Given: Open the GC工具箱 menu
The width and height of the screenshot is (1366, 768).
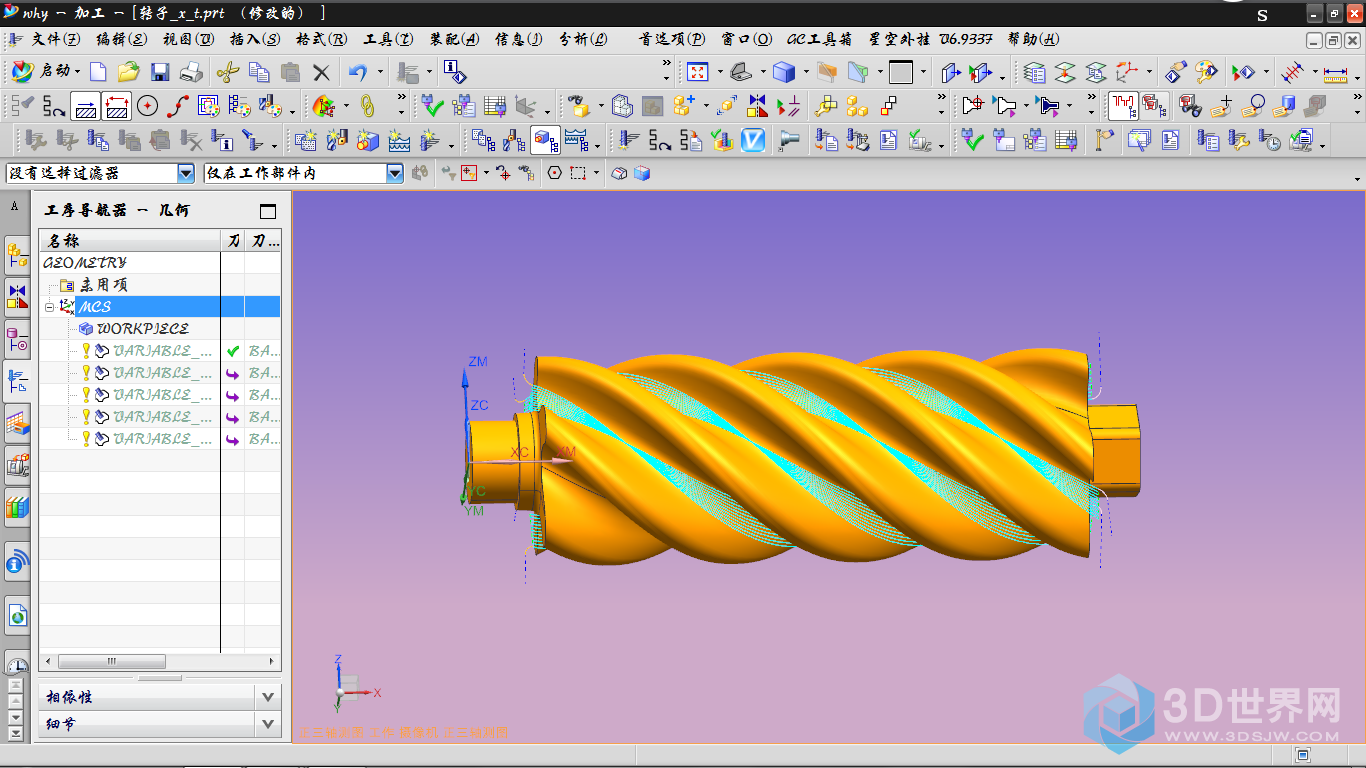Looking at the screenshot, I should coord(820,39).
